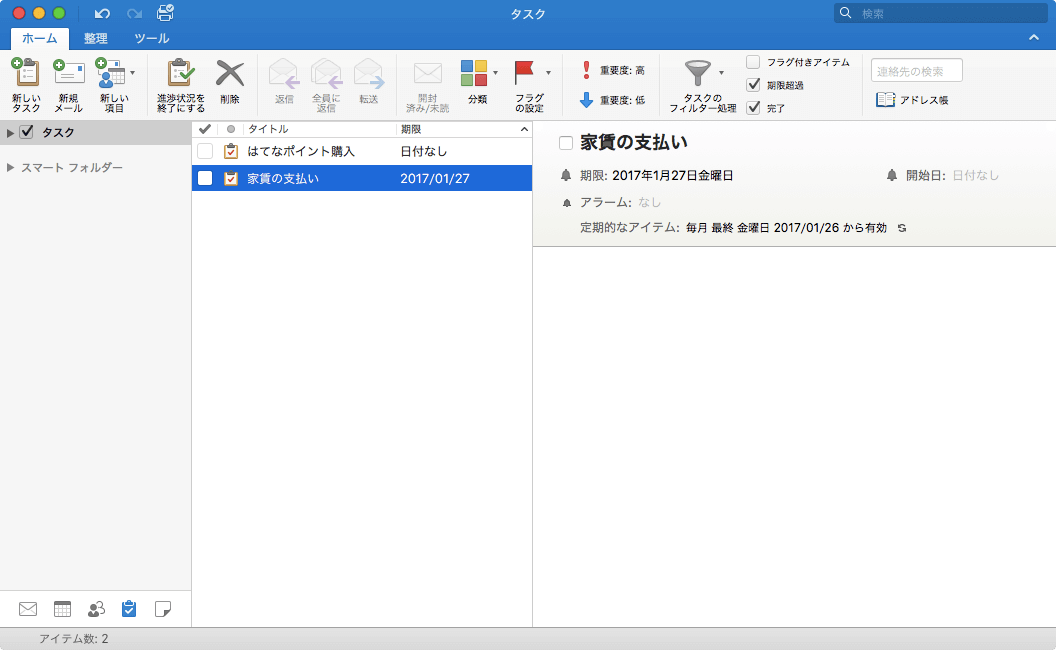The width and height of the screenshot is (1056, 650).
Task: Toggle sort order arrow in 期限 column
Action: click(x=524, y=129)
